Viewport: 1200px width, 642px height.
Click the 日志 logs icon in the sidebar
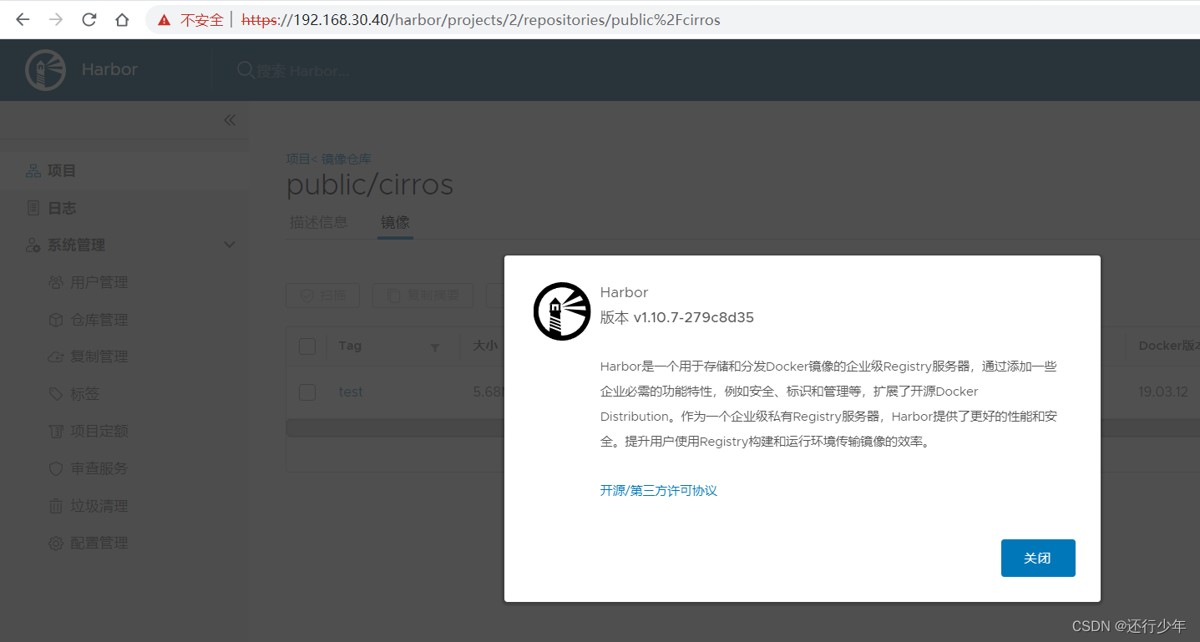(33, 208)
